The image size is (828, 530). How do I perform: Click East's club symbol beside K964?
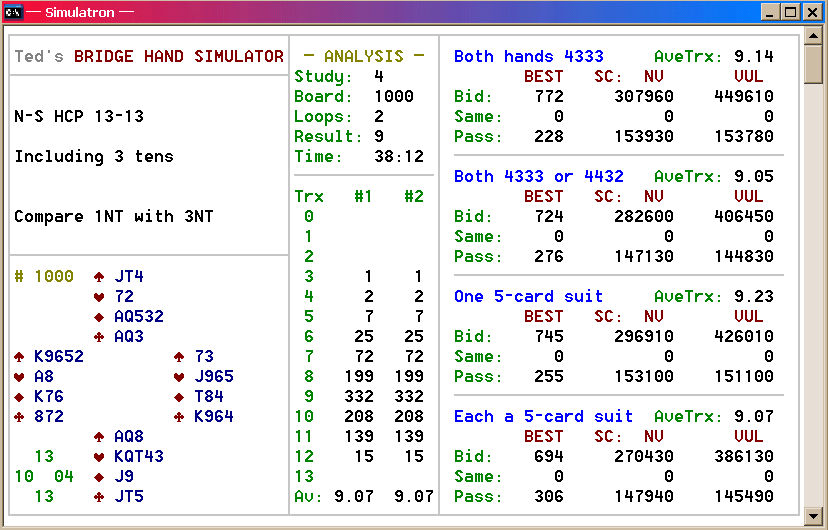(179, 417)
